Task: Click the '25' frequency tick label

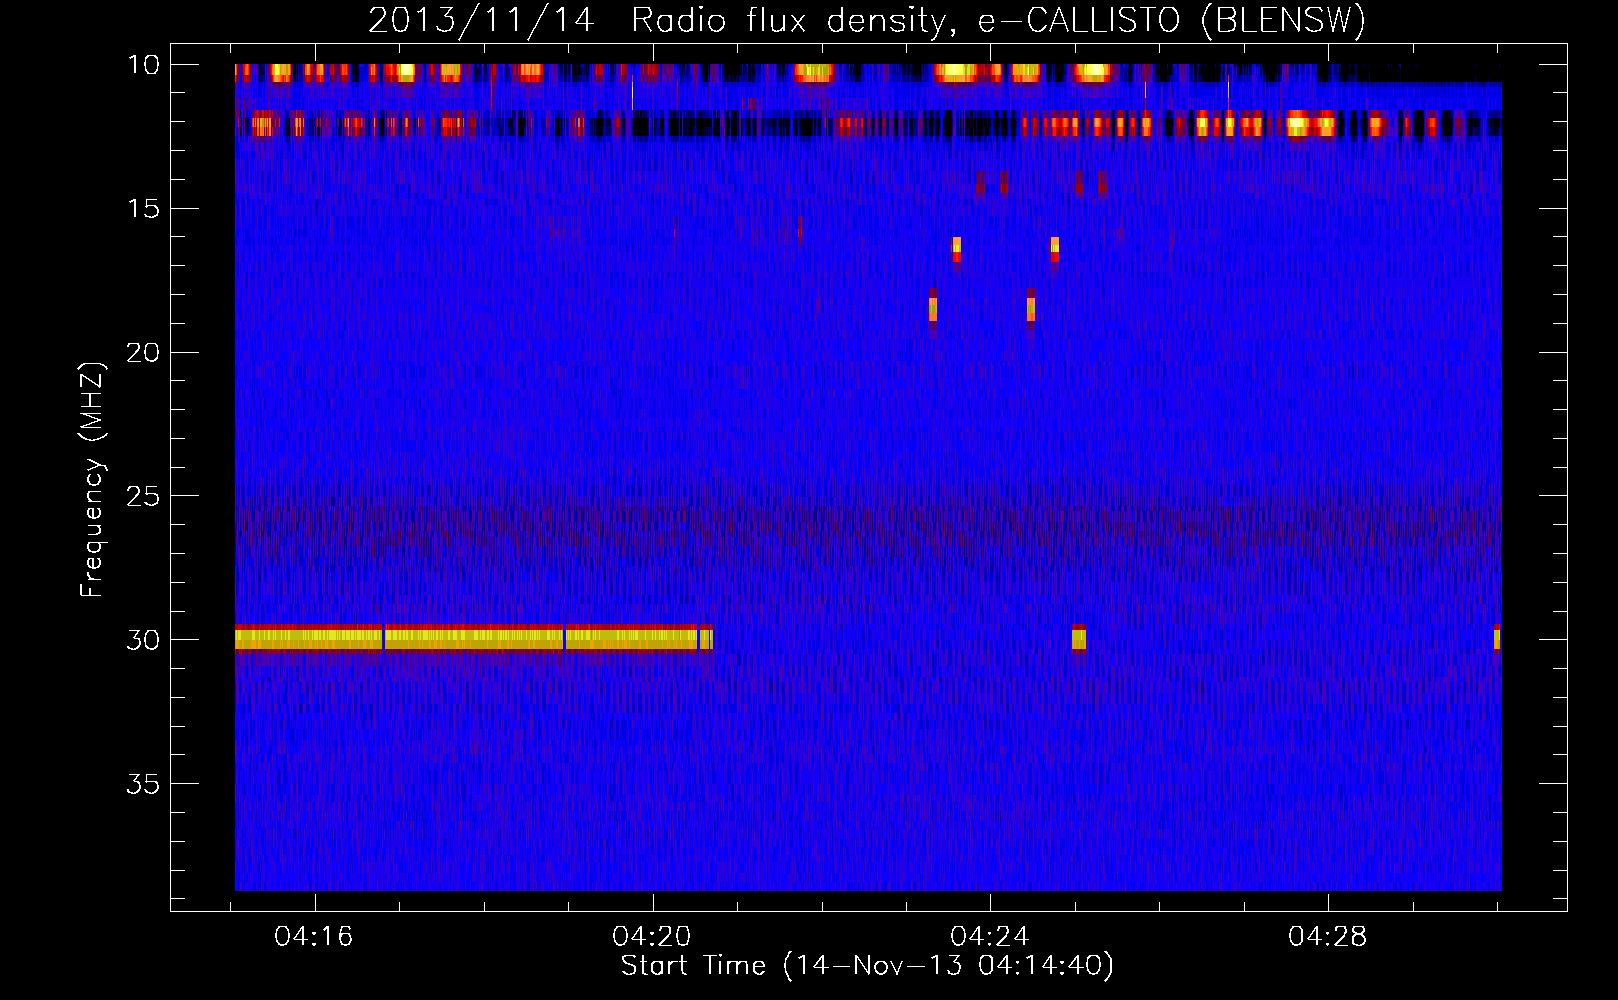Action: click(143, 496)
